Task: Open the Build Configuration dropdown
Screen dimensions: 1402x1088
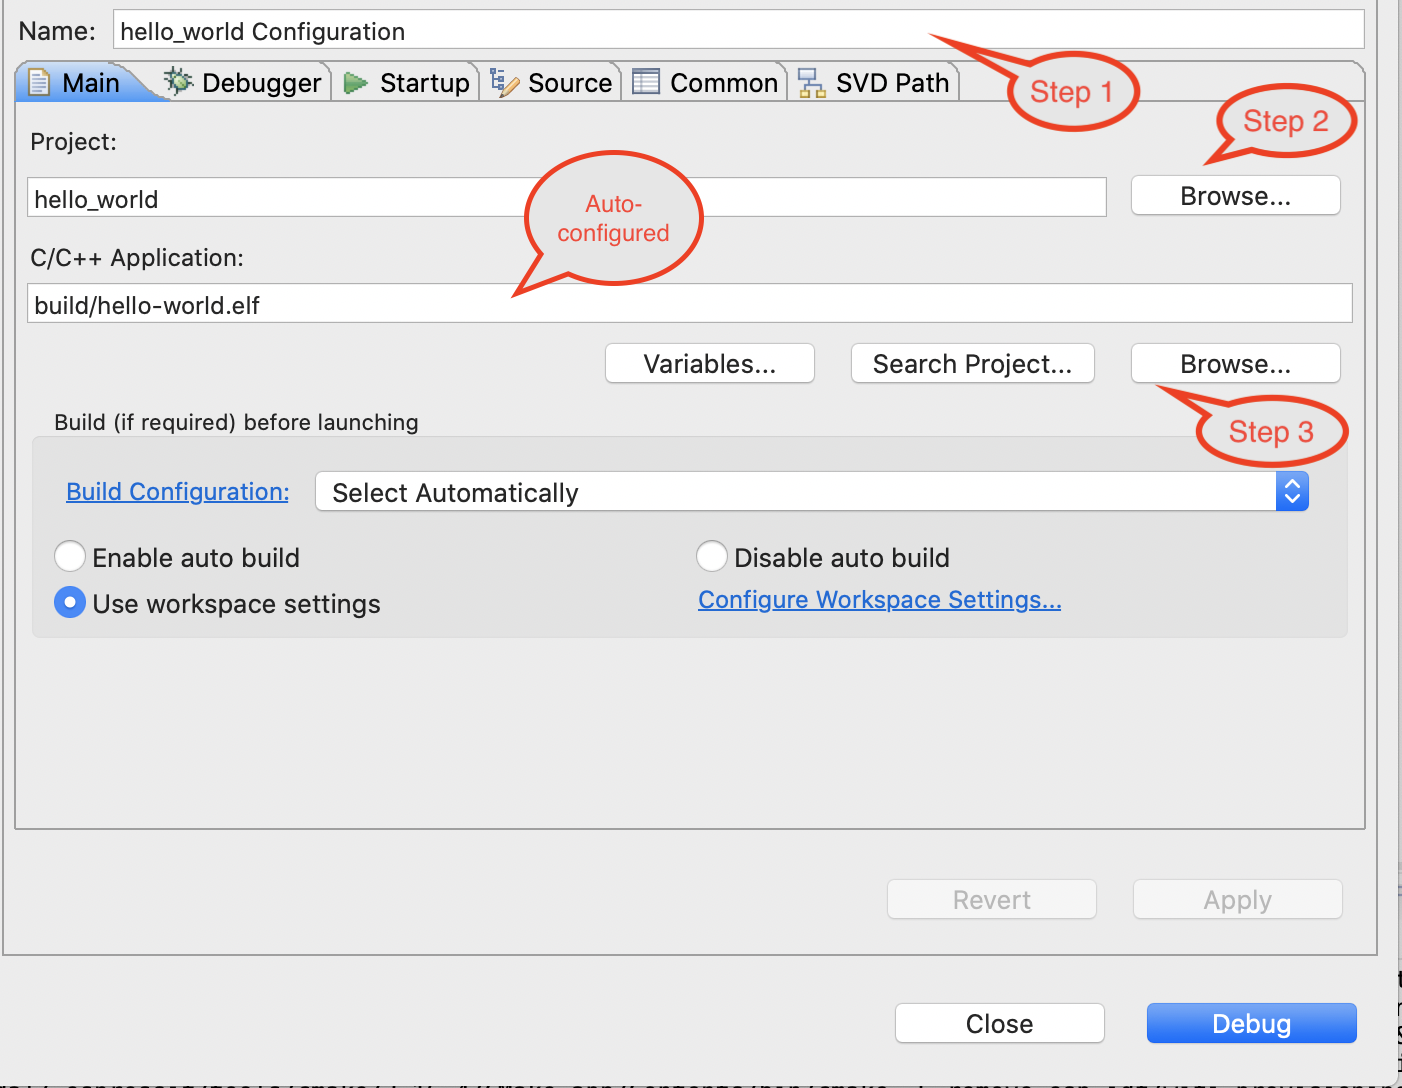Action: (x=795, y=492)
